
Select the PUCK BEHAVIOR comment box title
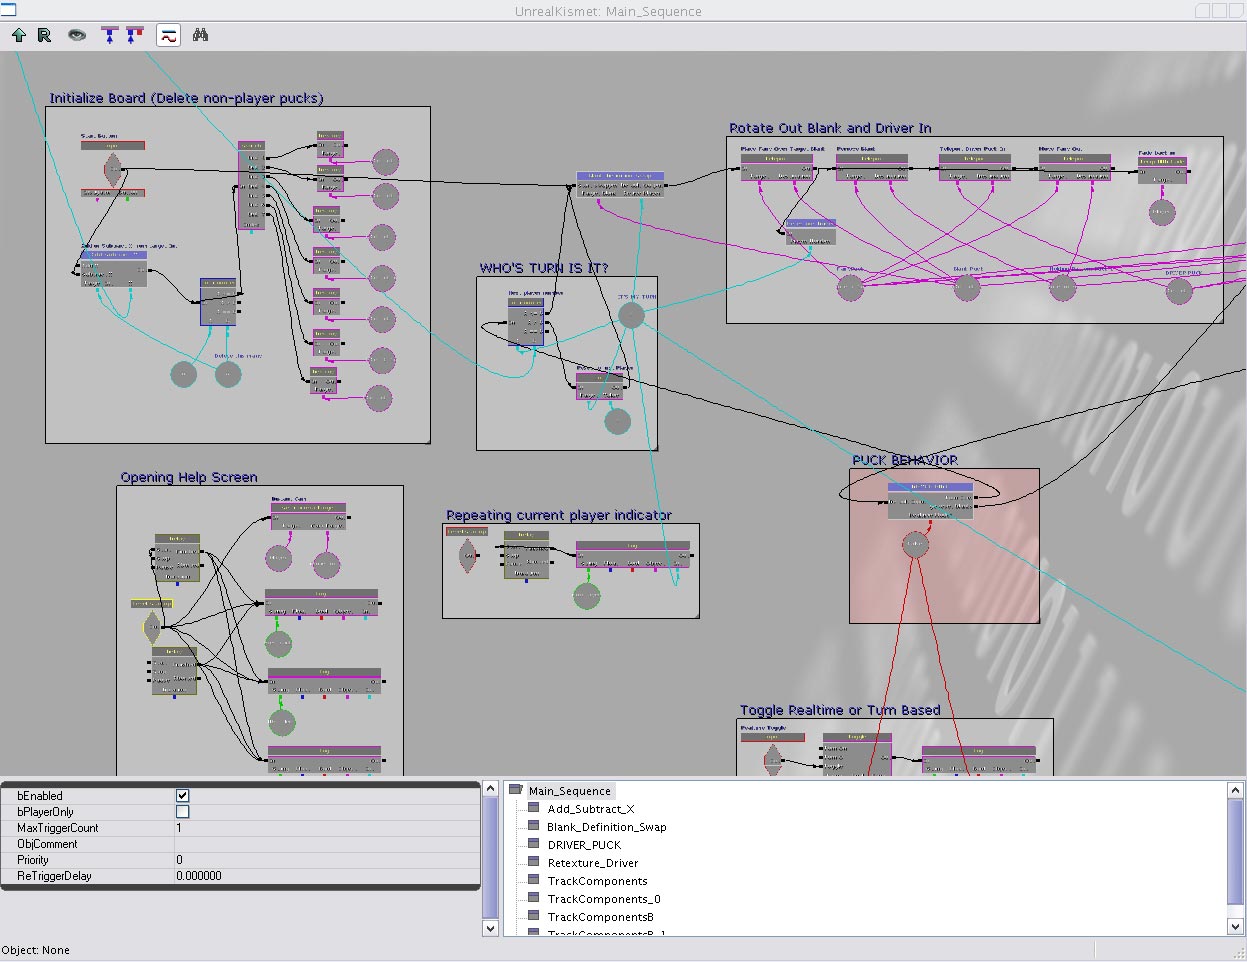pyautogui.click(x=904, y=460)
